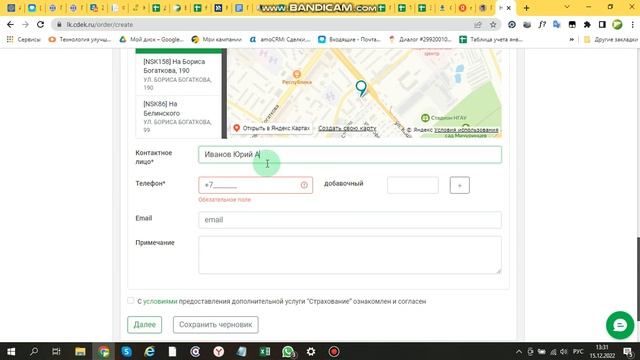Open the tab search dropdown arrow
The height and width of the screenshot is (360, 640).
coord(567,7)
